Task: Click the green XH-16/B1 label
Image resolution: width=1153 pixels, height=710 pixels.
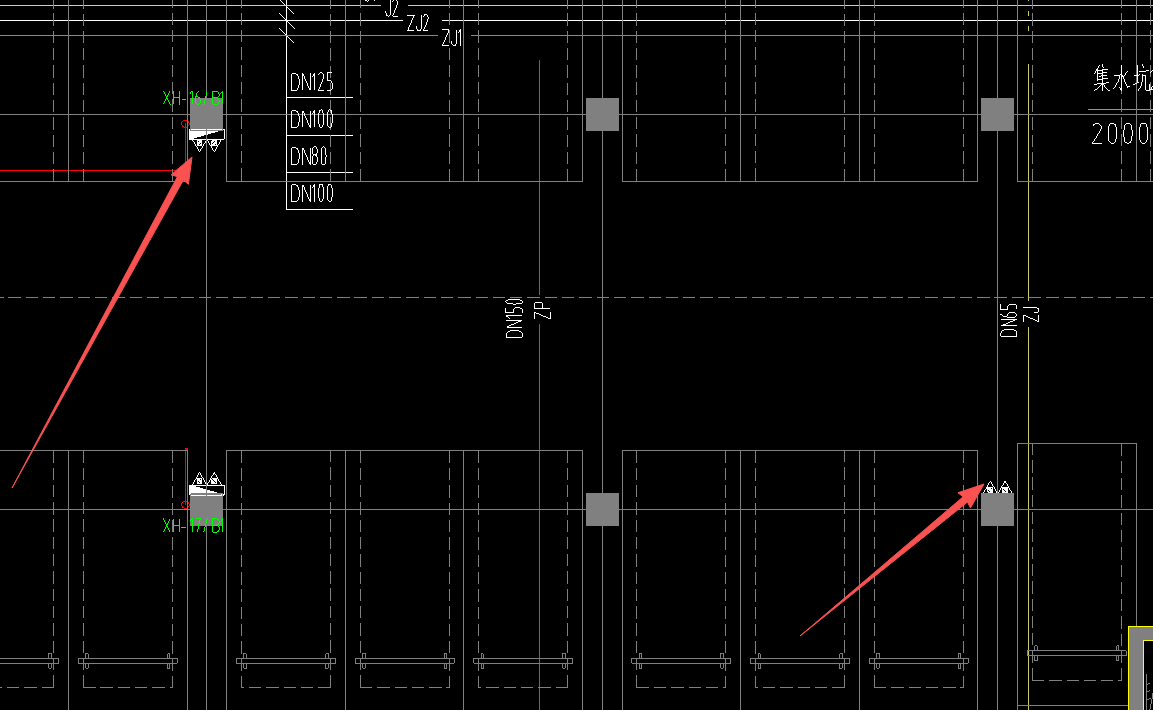Action: tap(193, 98)
